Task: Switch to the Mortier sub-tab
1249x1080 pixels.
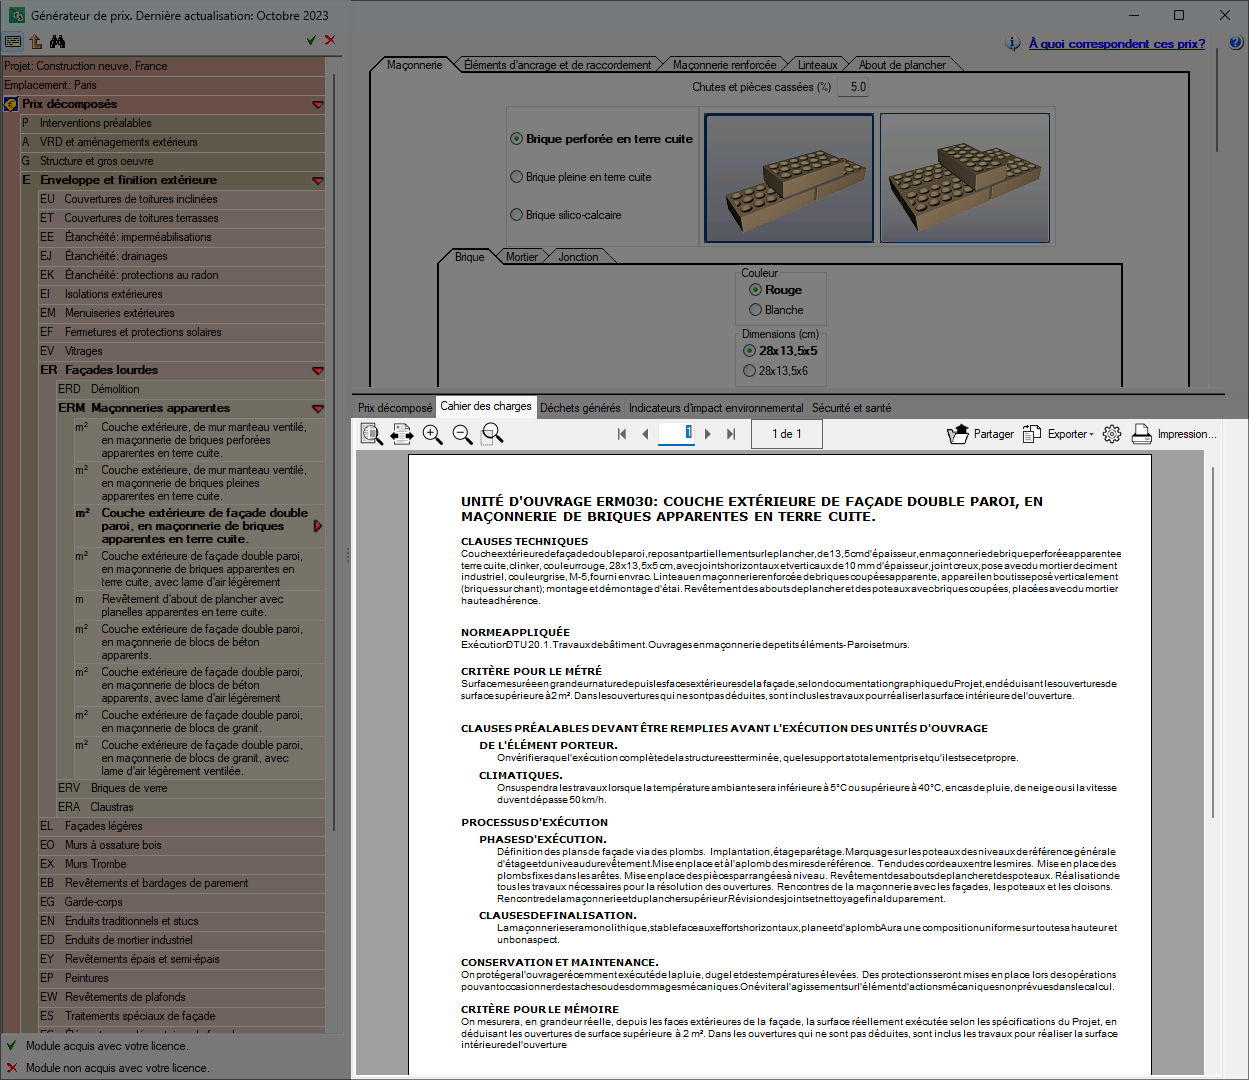Action: pos(521,257)
